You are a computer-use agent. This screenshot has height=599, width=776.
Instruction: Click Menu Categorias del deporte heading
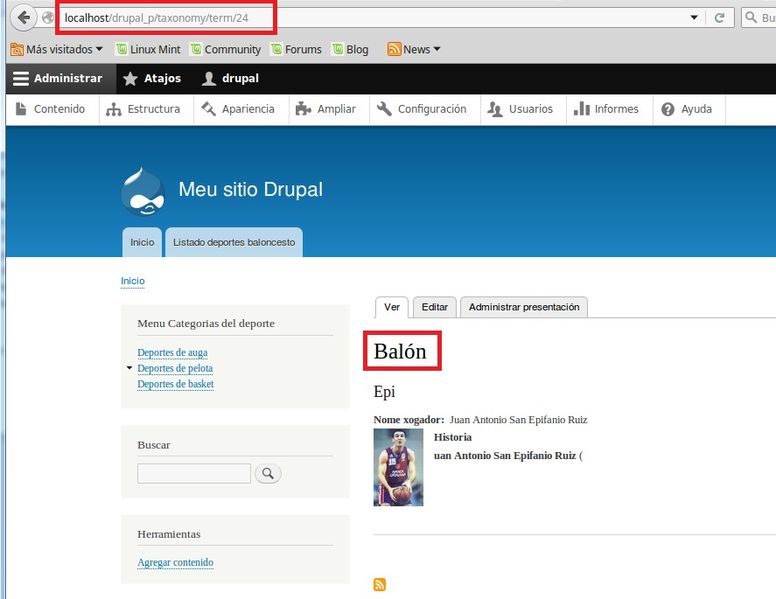coord(206,323)
